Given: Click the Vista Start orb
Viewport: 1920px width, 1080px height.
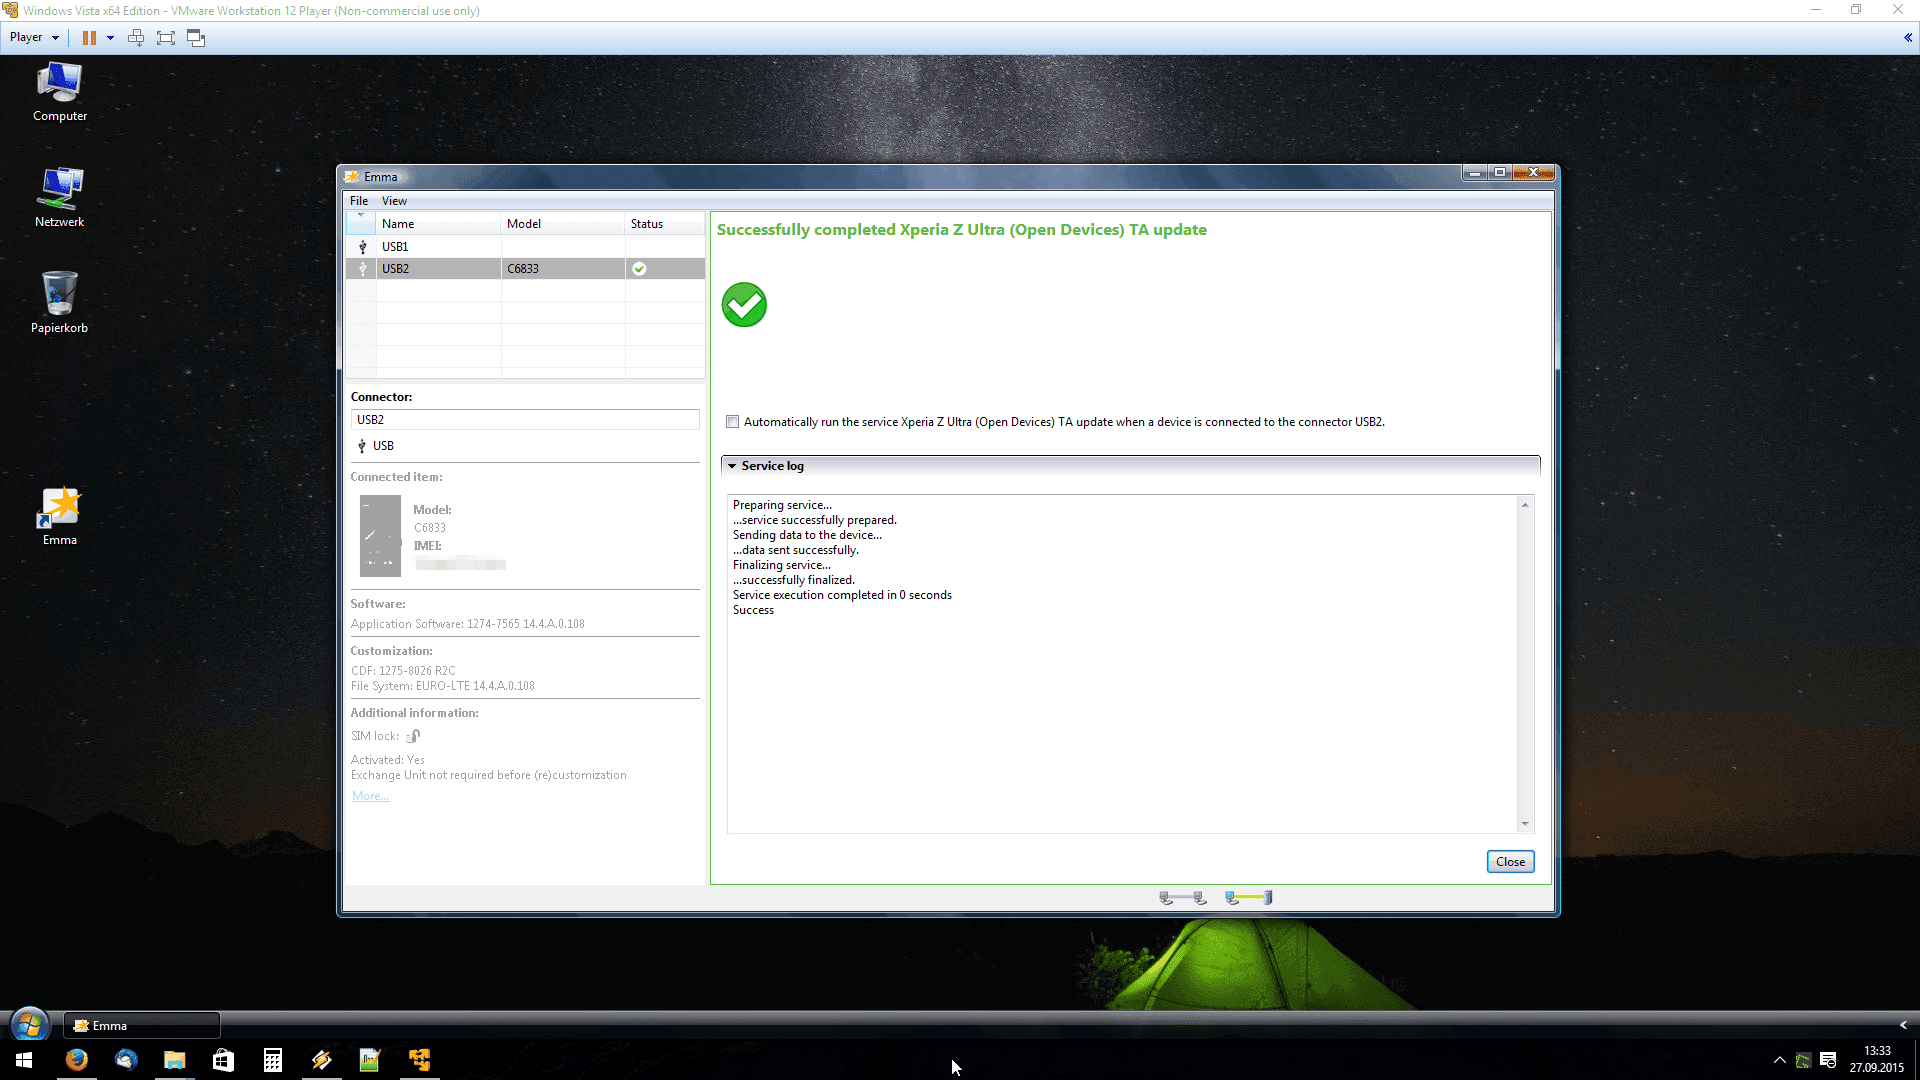Looking at the screenshot, I should pos(29,1025).
